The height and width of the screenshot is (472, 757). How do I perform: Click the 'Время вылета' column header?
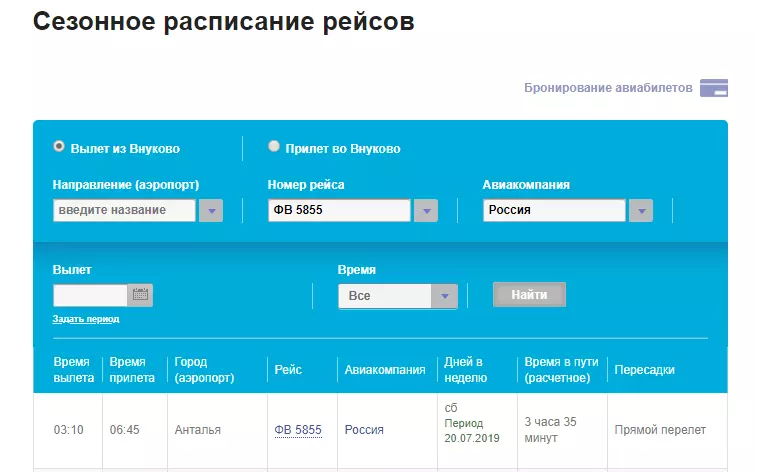(x=73, y=370)
